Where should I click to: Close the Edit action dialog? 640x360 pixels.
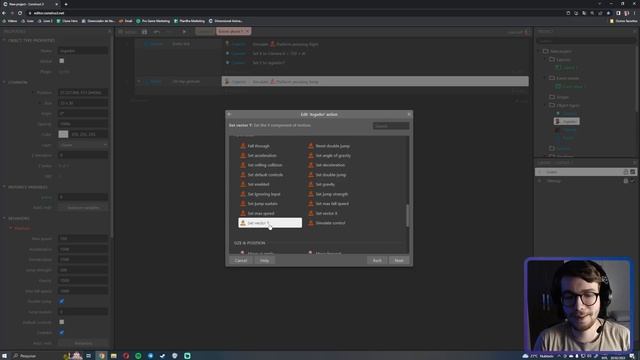point(409,114)
